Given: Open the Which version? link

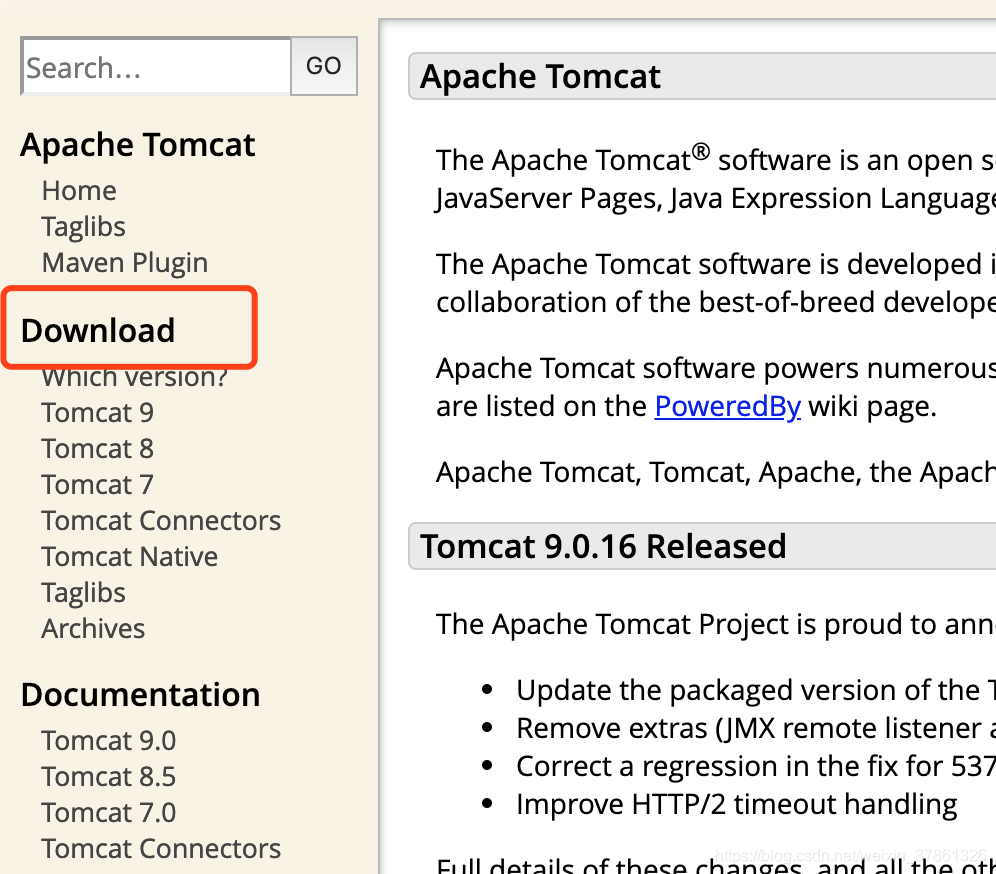Looking at the screenshot, I should click(135, 377).
